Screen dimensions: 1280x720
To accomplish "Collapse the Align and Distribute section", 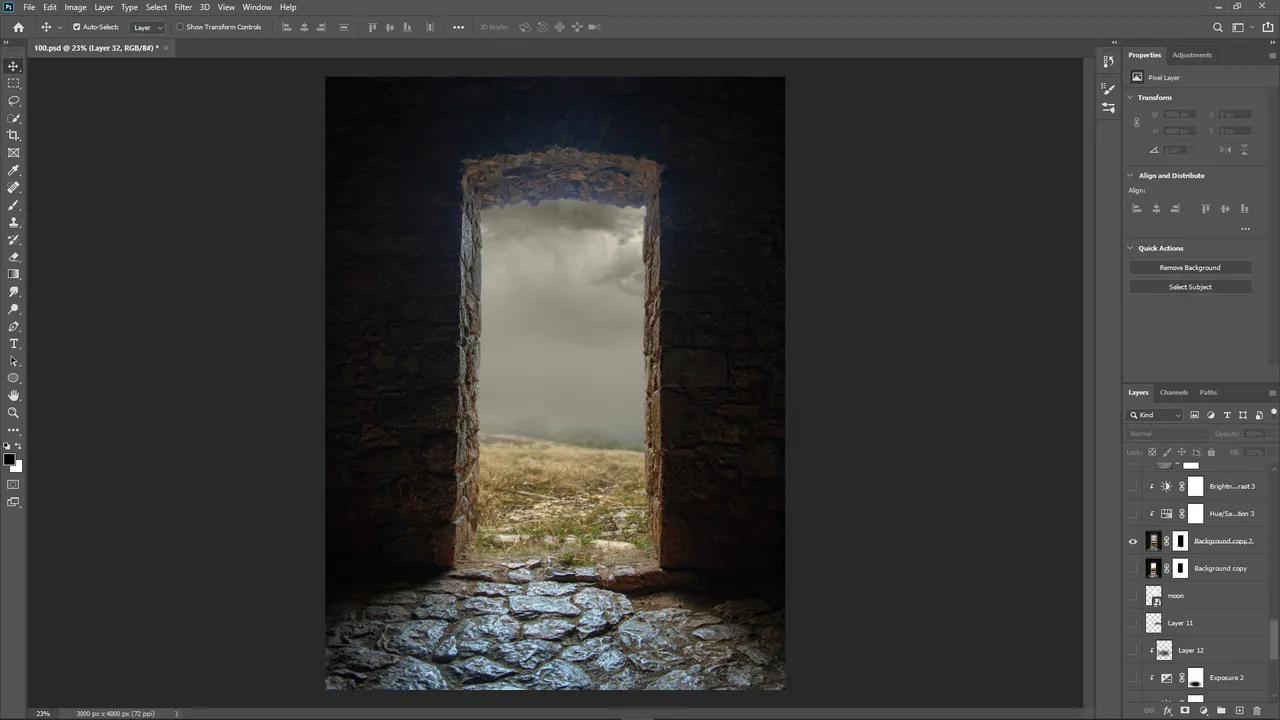I will coord(1130,175).
